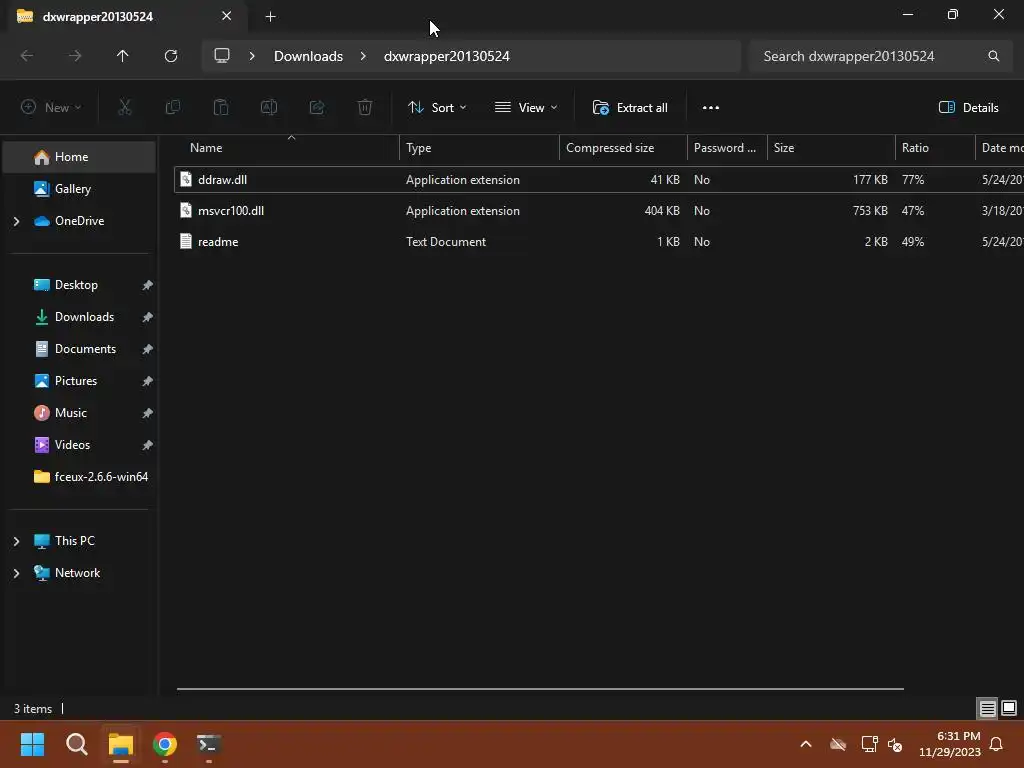Click the horizontal scrollbar in file list

pos(540,688)
